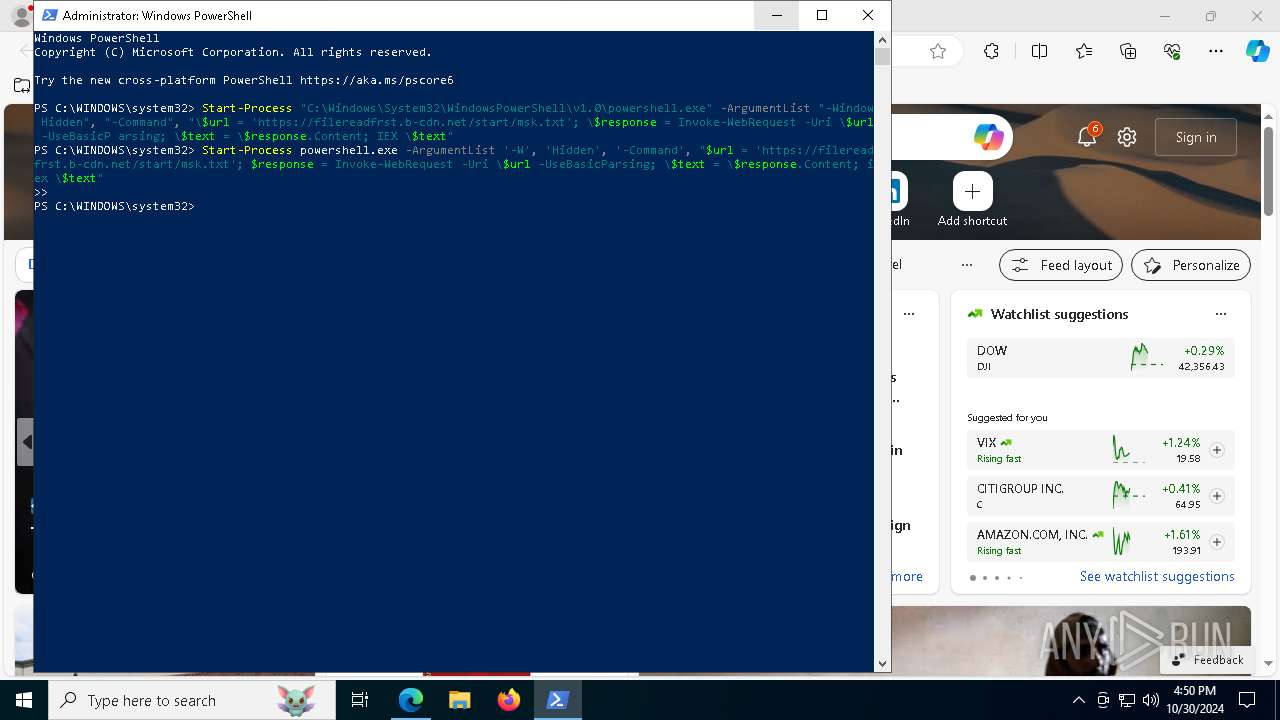Open Copilot sidebar icon in Edge

1257,51
